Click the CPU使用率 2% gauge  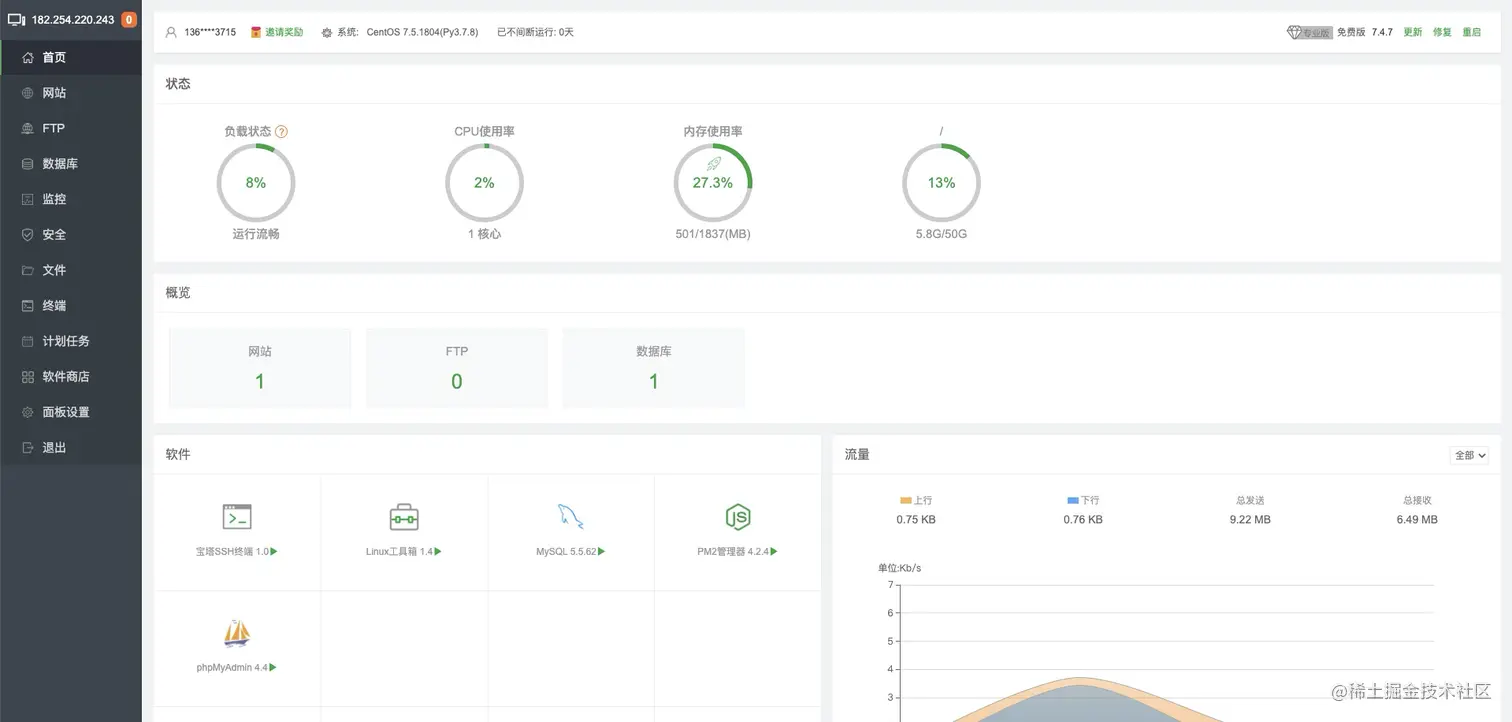pyautogui.click(x=484, y=182)
